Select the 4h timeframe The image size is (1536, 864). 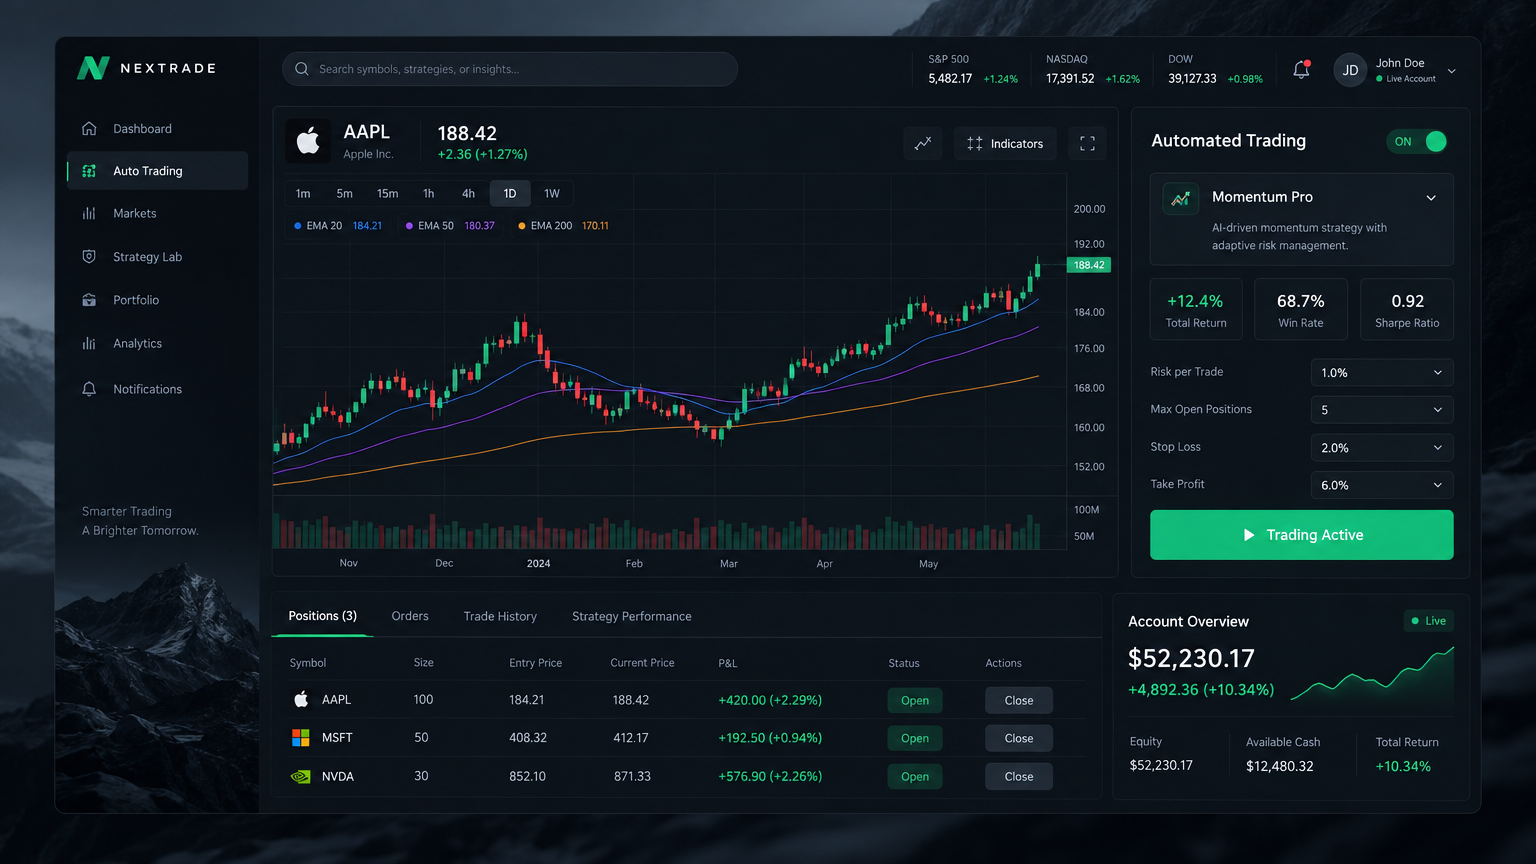click(468, 194)
